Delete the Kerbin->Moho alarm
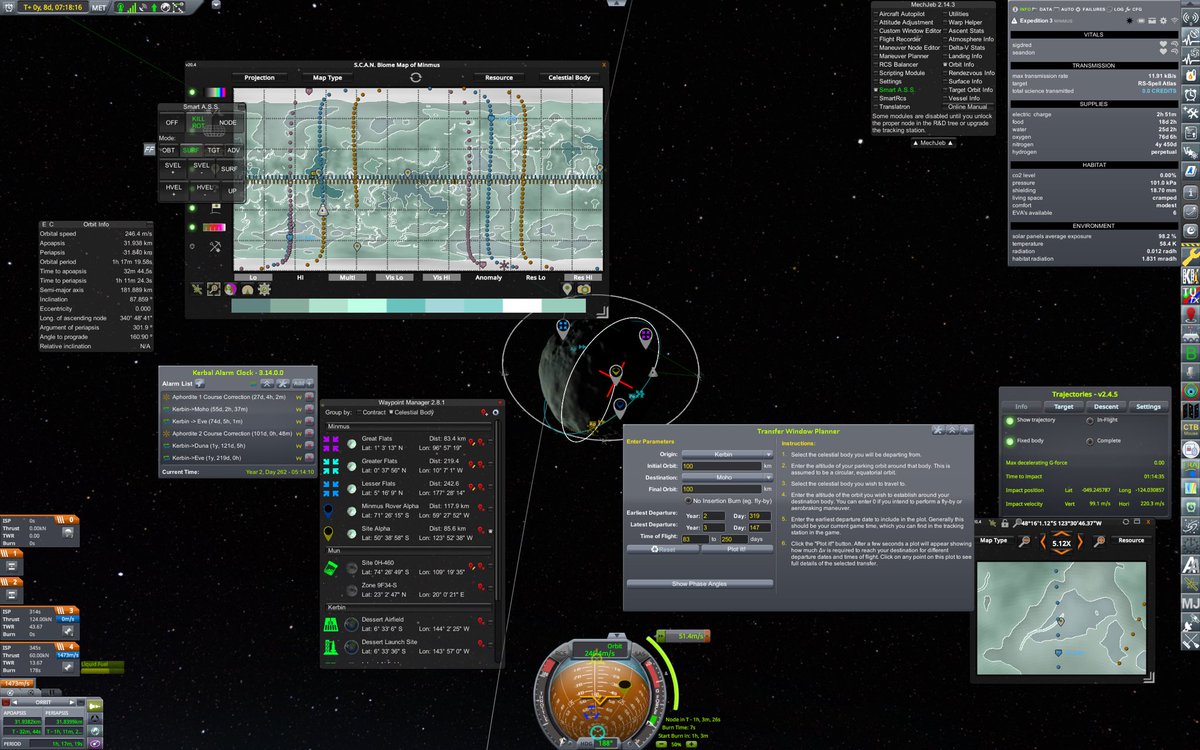 pyautogui.click(x=309, y=410)
